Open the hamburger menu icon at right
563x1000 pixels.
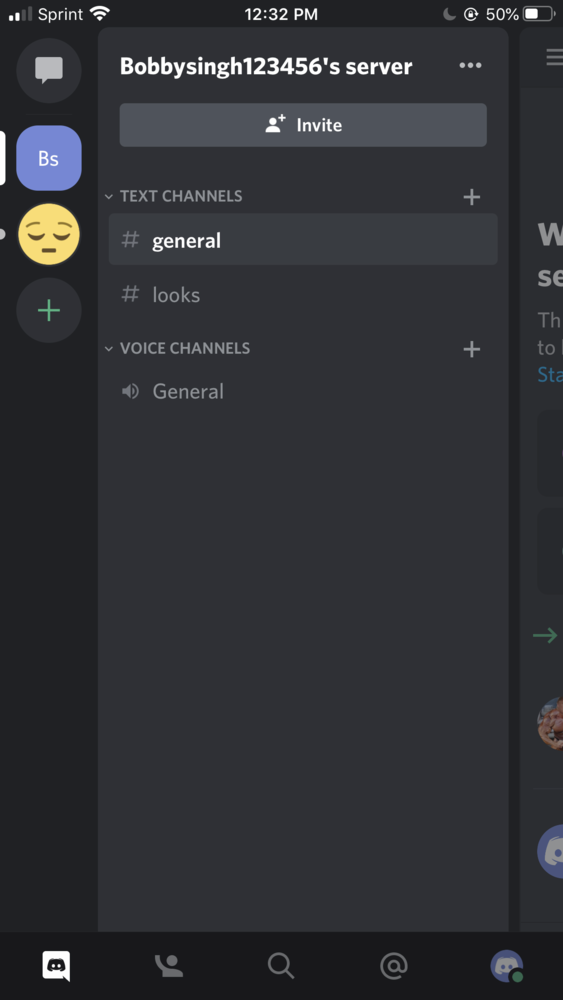[554, 57]
